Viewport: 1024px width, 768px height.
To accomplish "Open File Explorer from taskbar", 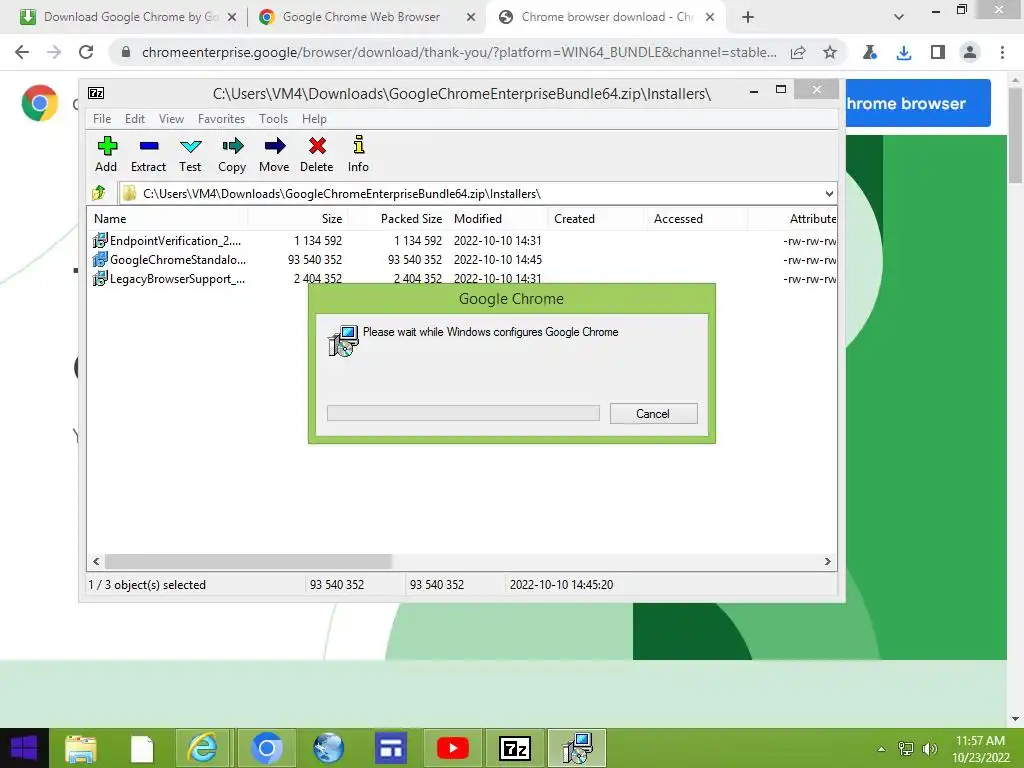I will 81,748.
